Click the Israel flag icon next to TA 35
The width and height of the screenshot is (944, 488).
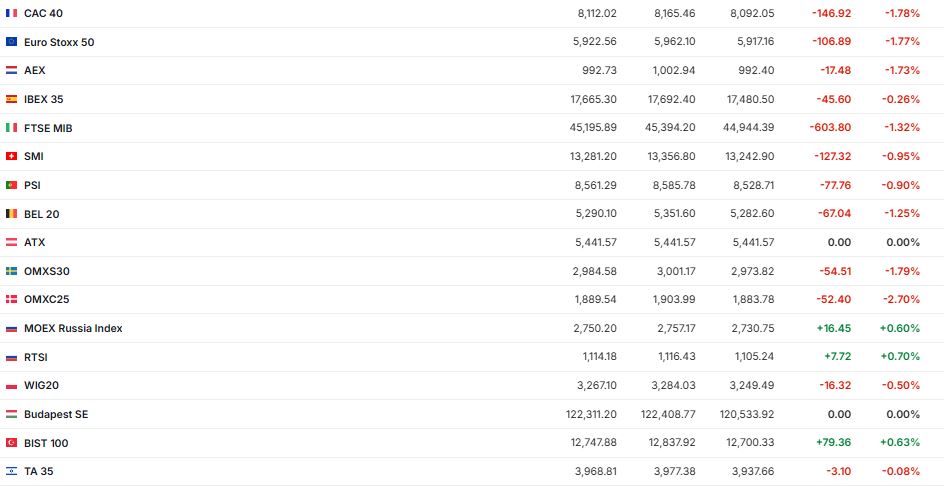[x=11, y=471]
